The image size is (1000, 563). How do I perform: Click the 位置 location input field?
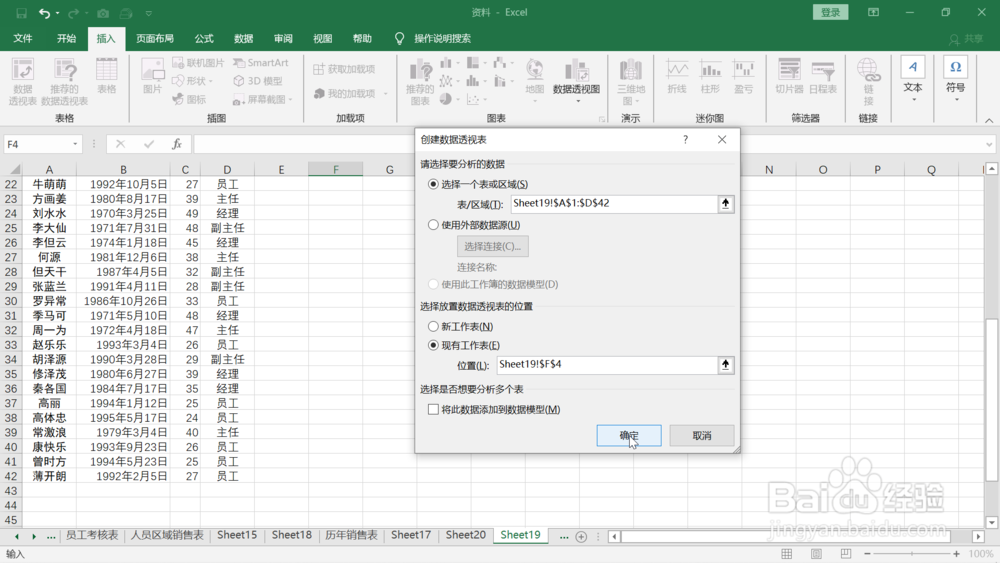(x=607, y=365)
